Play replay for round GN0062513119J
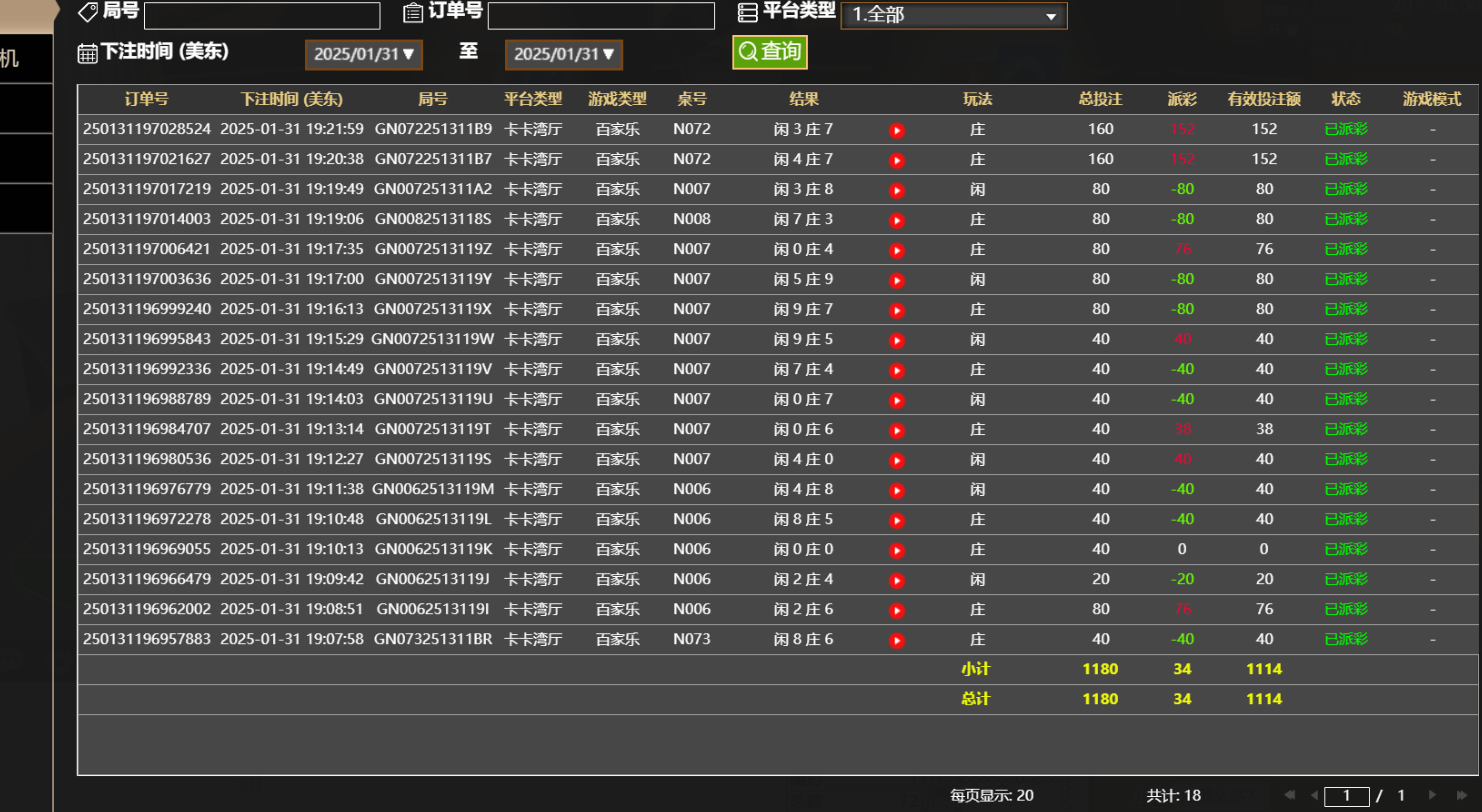Image resolution: width=1482 pixels, height=812 pixels. coord(897,580)
